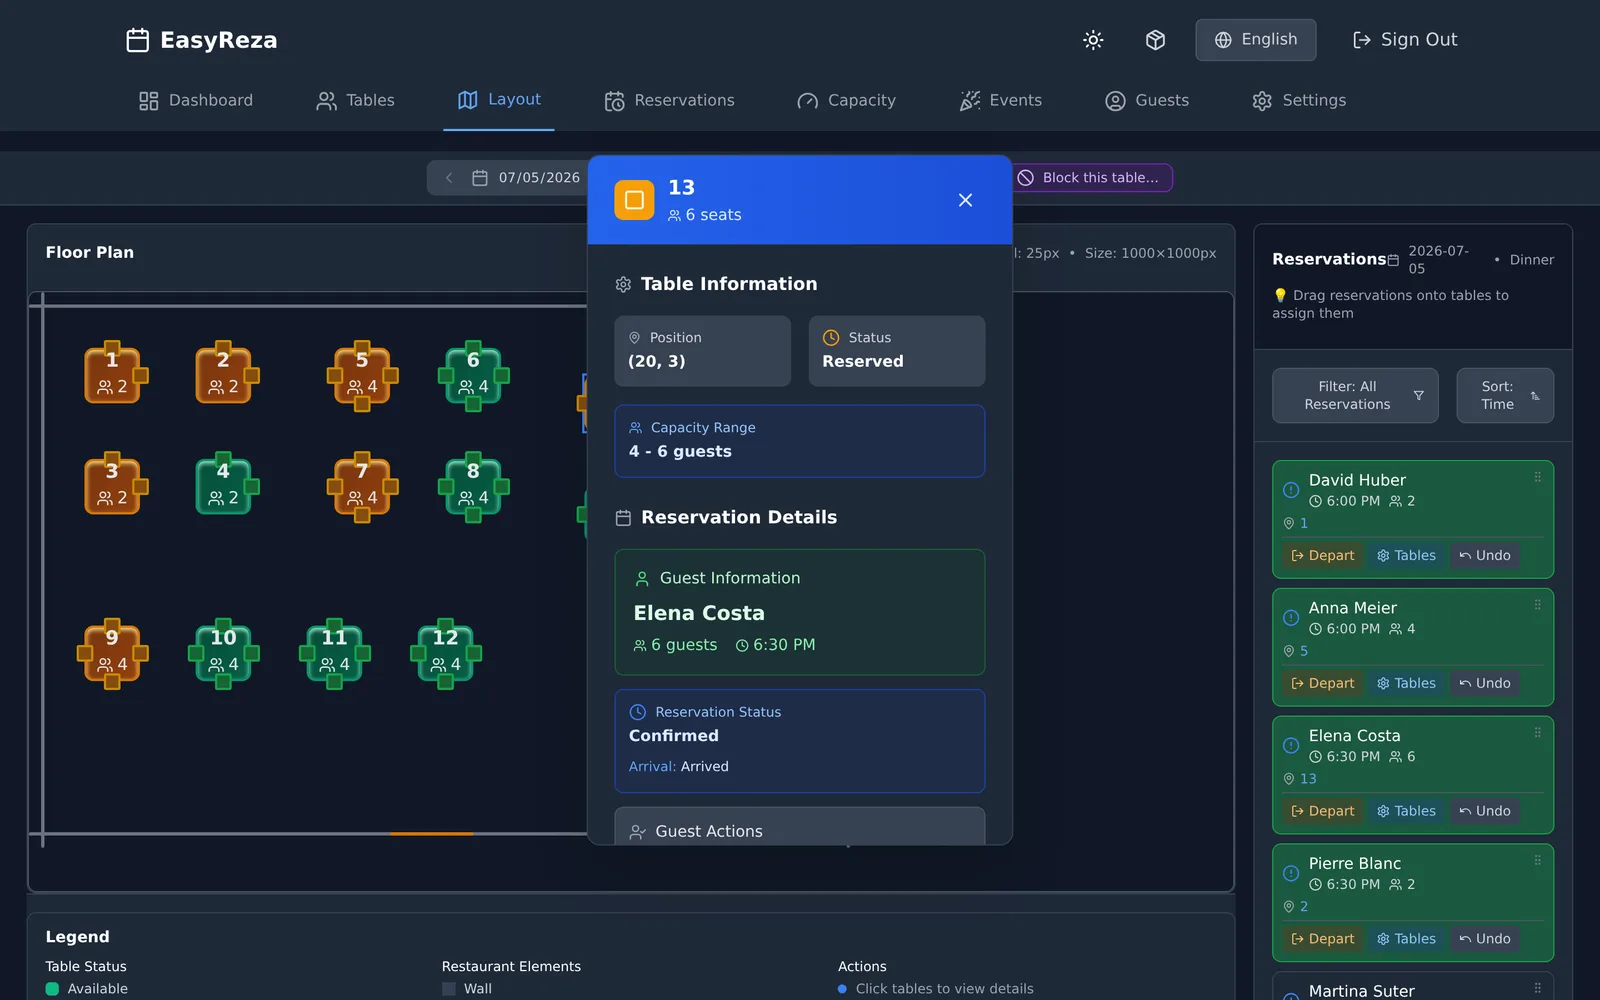Screen dimensions: 1600x1000
Task: Click the green Available legend swatch
Action: point(52,989)
